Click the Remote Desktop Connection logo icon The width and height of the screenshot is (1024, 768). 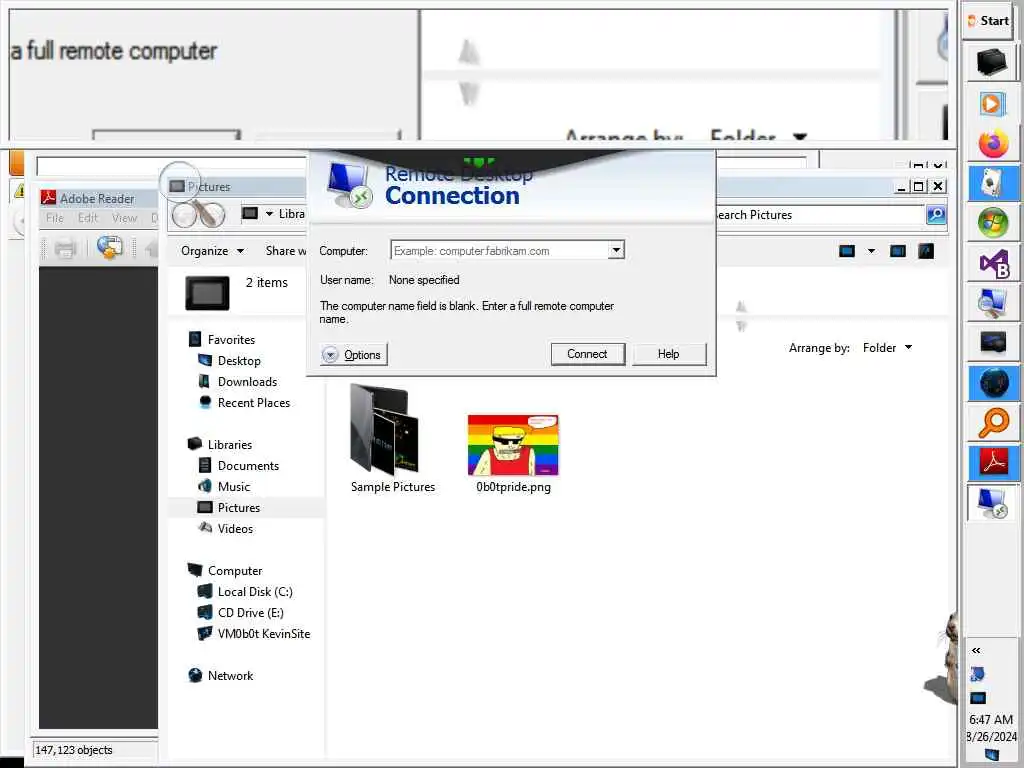[348, 184]
